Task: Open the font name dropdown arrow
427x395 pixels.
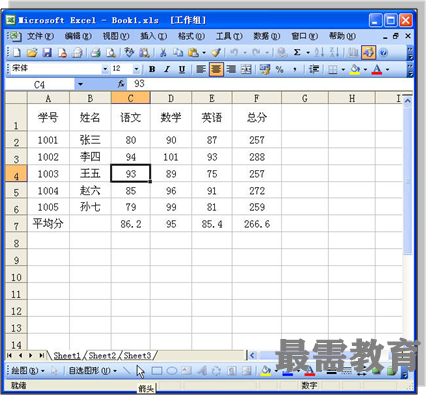Action: tap(105, 69)
